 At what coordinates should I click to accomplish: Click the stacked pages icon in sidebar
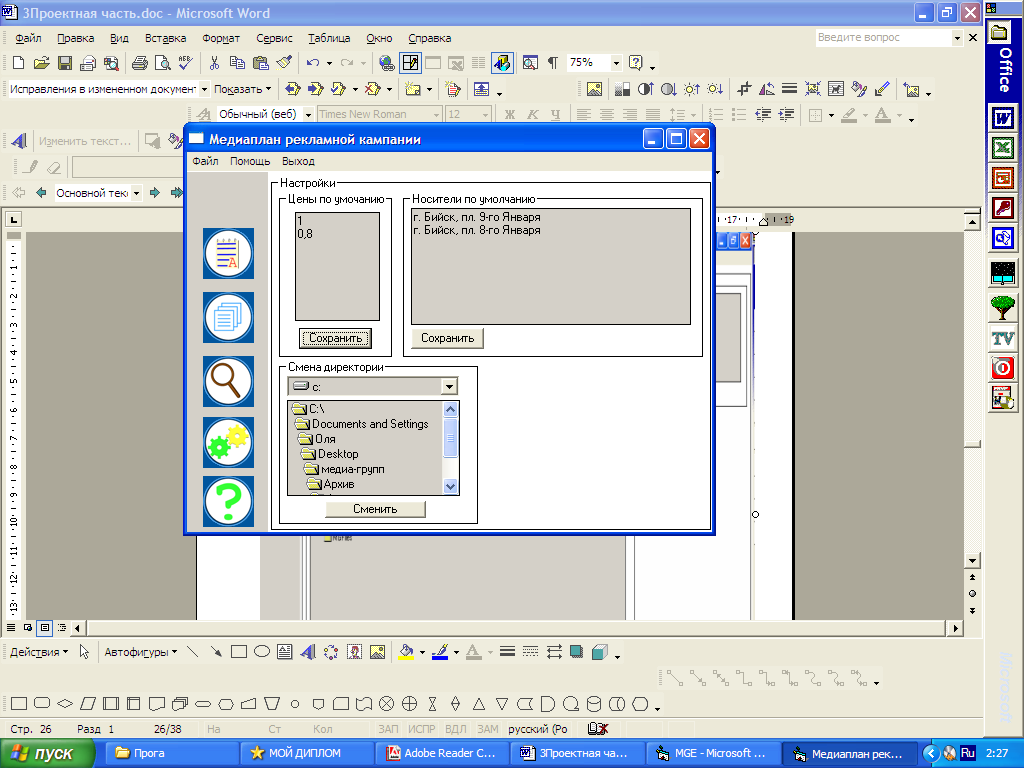coord(228,318)
